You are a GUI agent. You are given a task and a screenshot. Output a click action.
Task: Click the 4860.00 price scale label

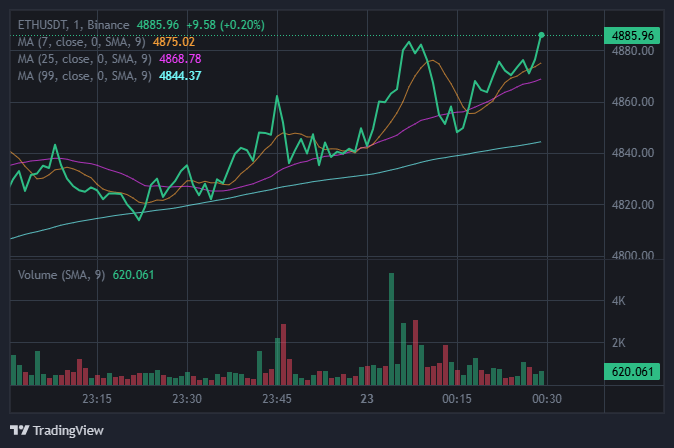[x=632, y=102]
